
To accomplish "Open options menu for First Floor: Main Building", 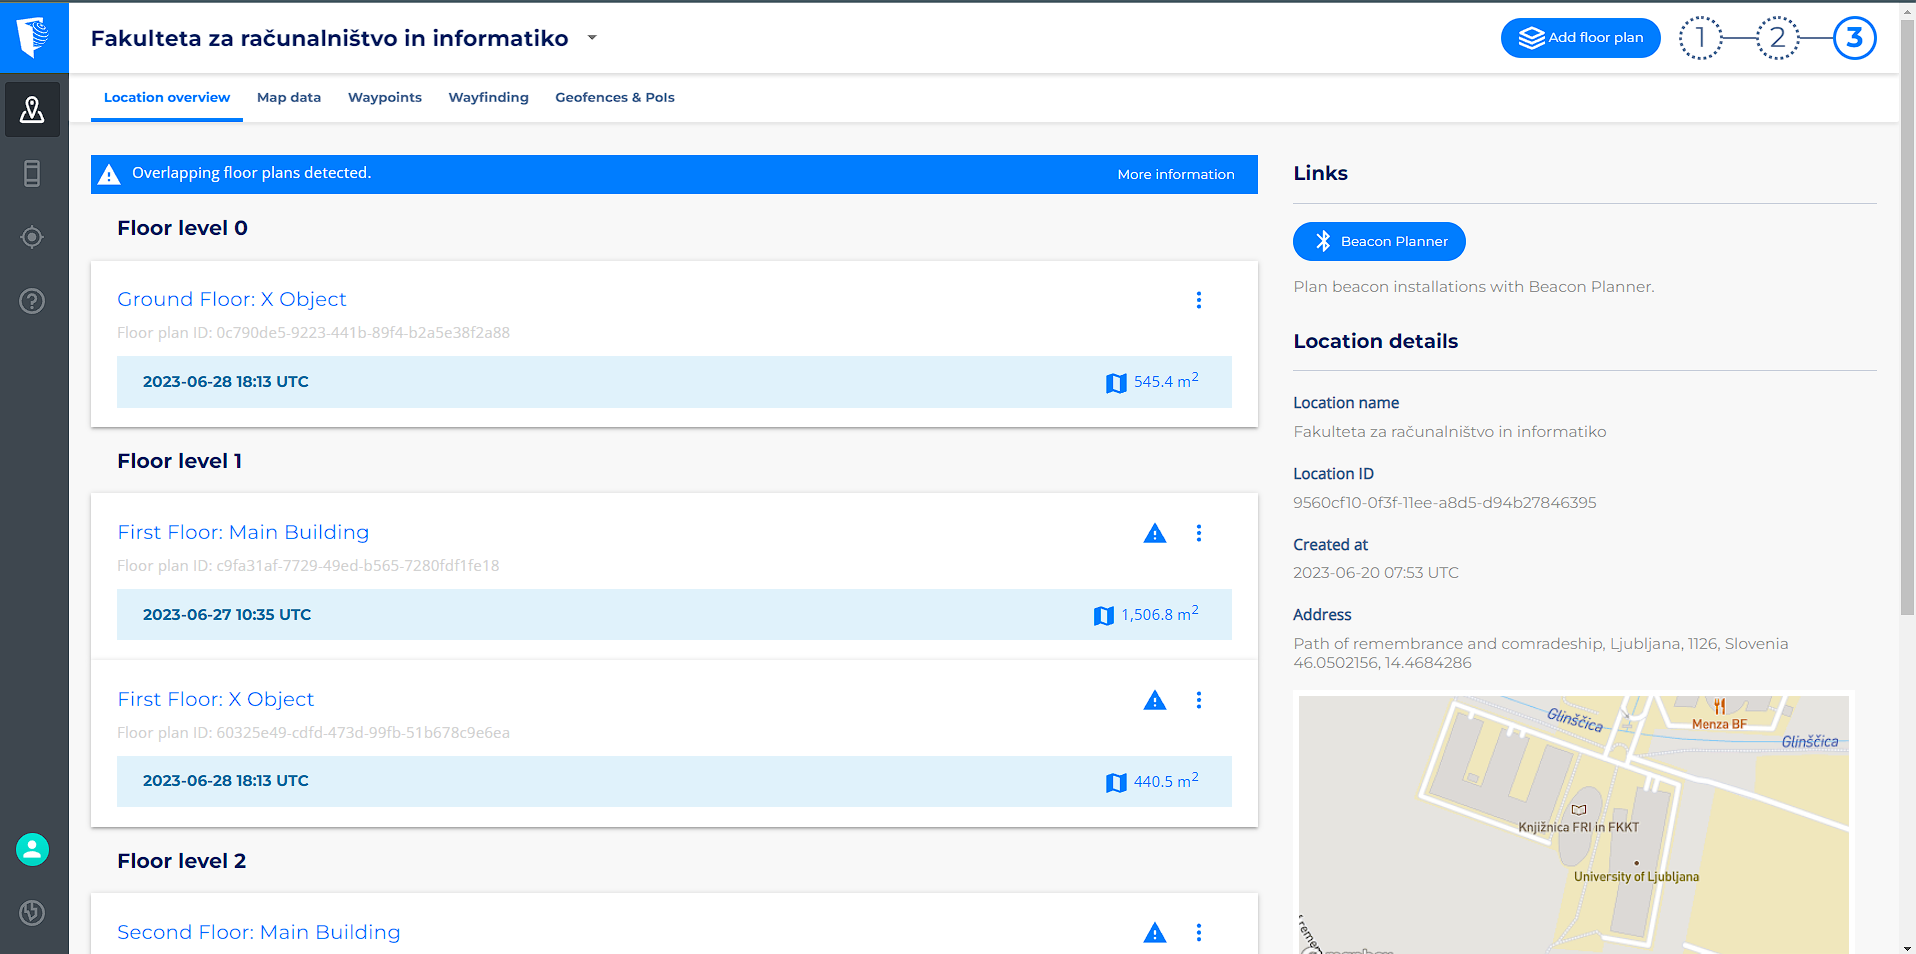I will click(x=1199, y=533).
